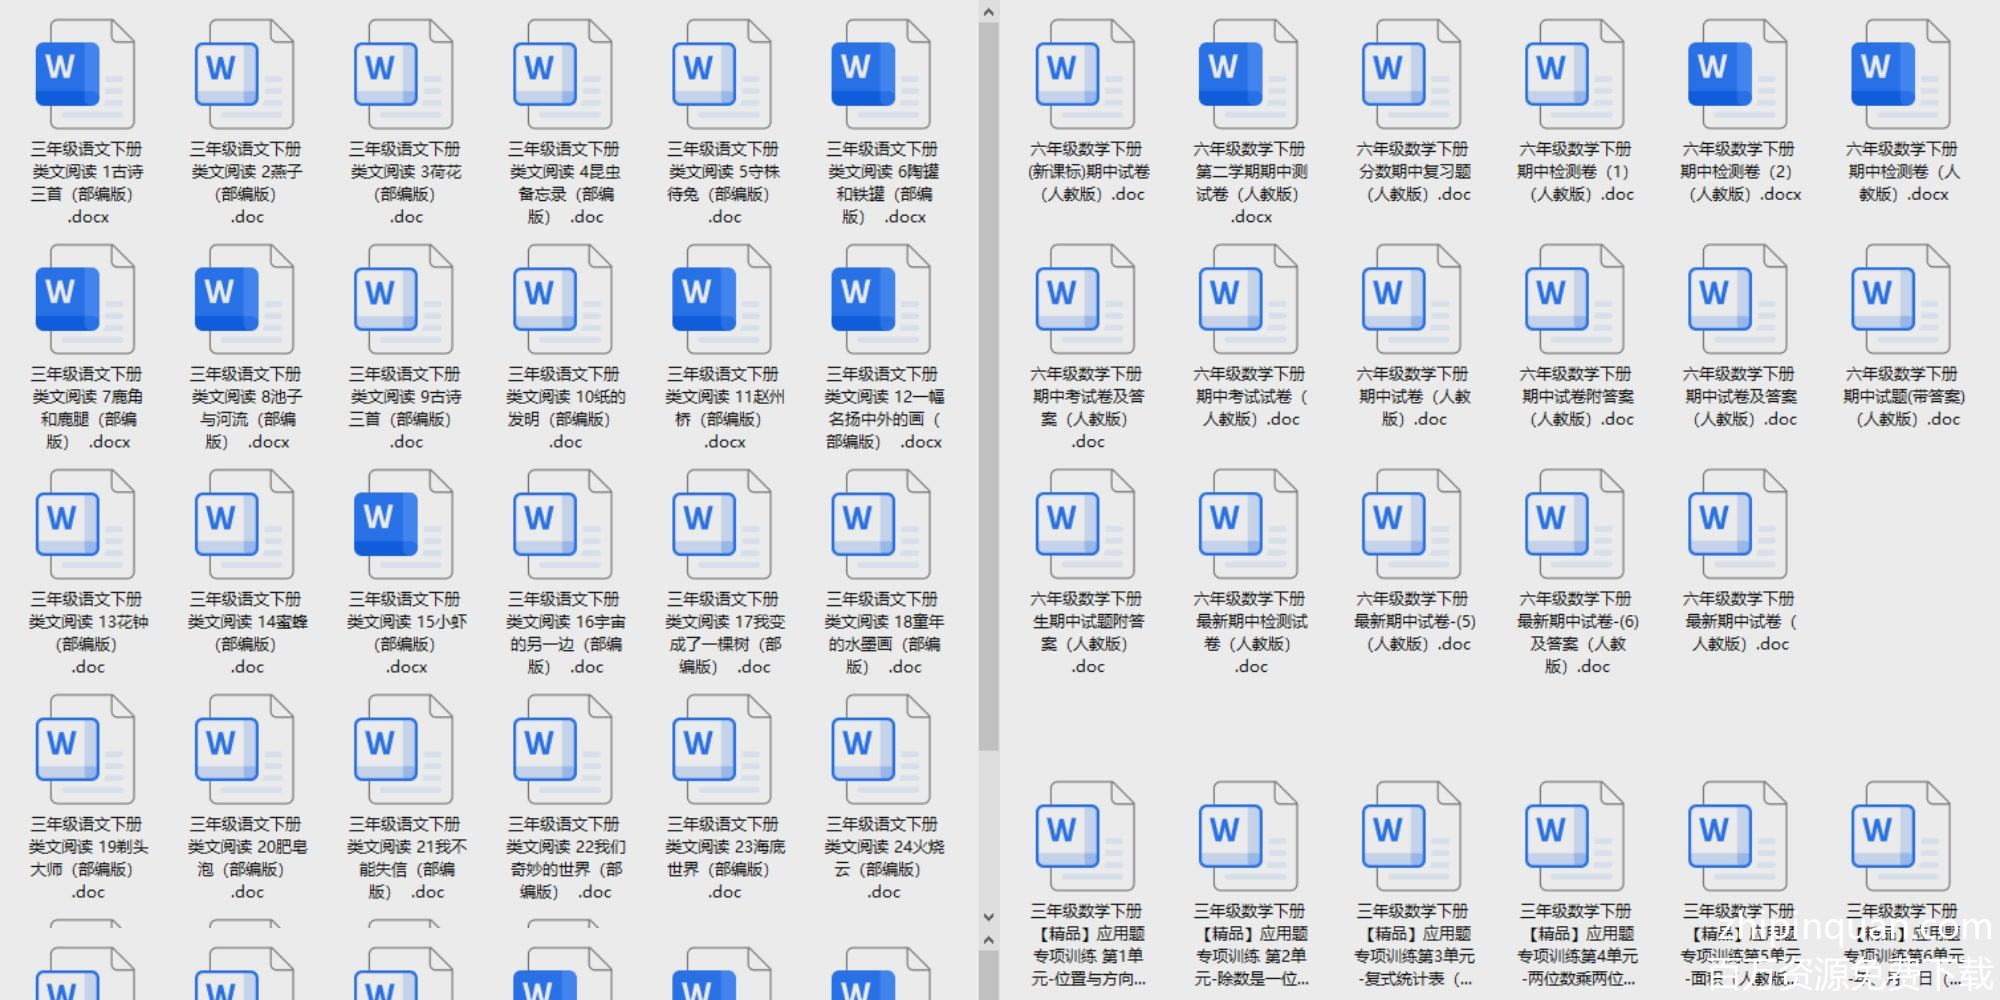Click the left pane vertical scrollbar thumb
Image resolution: width=2000 pixels, height=1000 pixels.
(x=988, y=386)
